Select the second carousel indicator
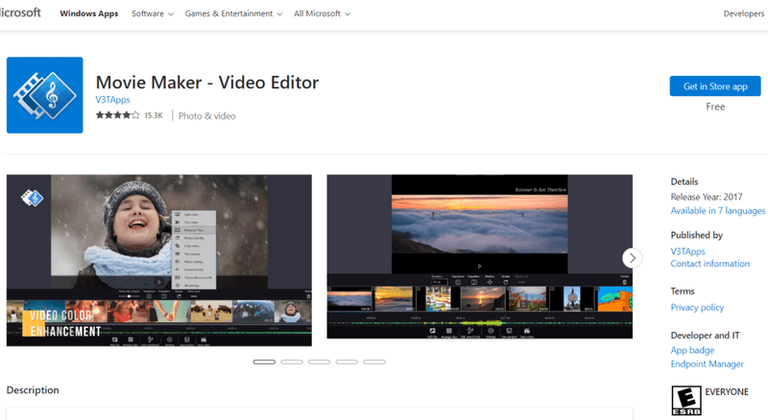The image size is (768, 420). (x=291, y=362)
